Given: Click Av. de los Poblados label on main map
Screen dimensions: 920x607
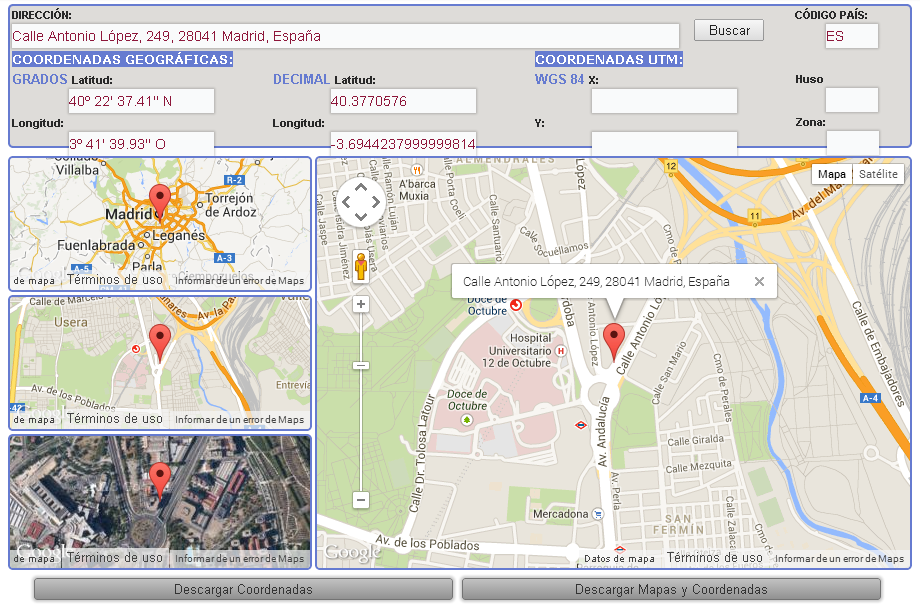Looking at the screenshot, I should point(427,543).
